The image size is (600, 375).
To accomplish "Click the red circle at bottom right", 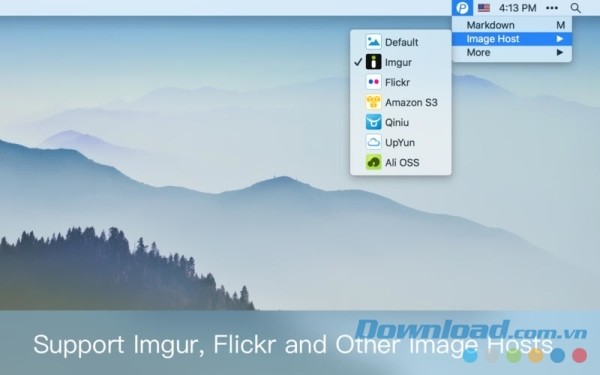I will point(579,355).
